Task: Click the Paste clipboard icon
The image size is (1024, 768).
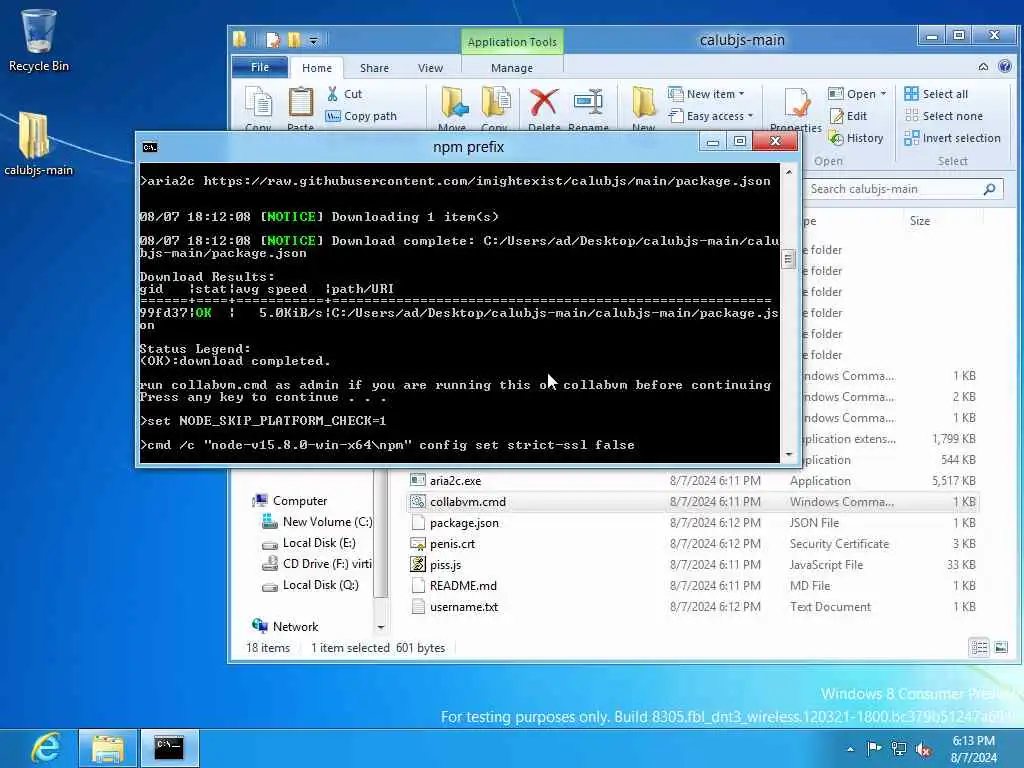Action: [x=301, y=103]
